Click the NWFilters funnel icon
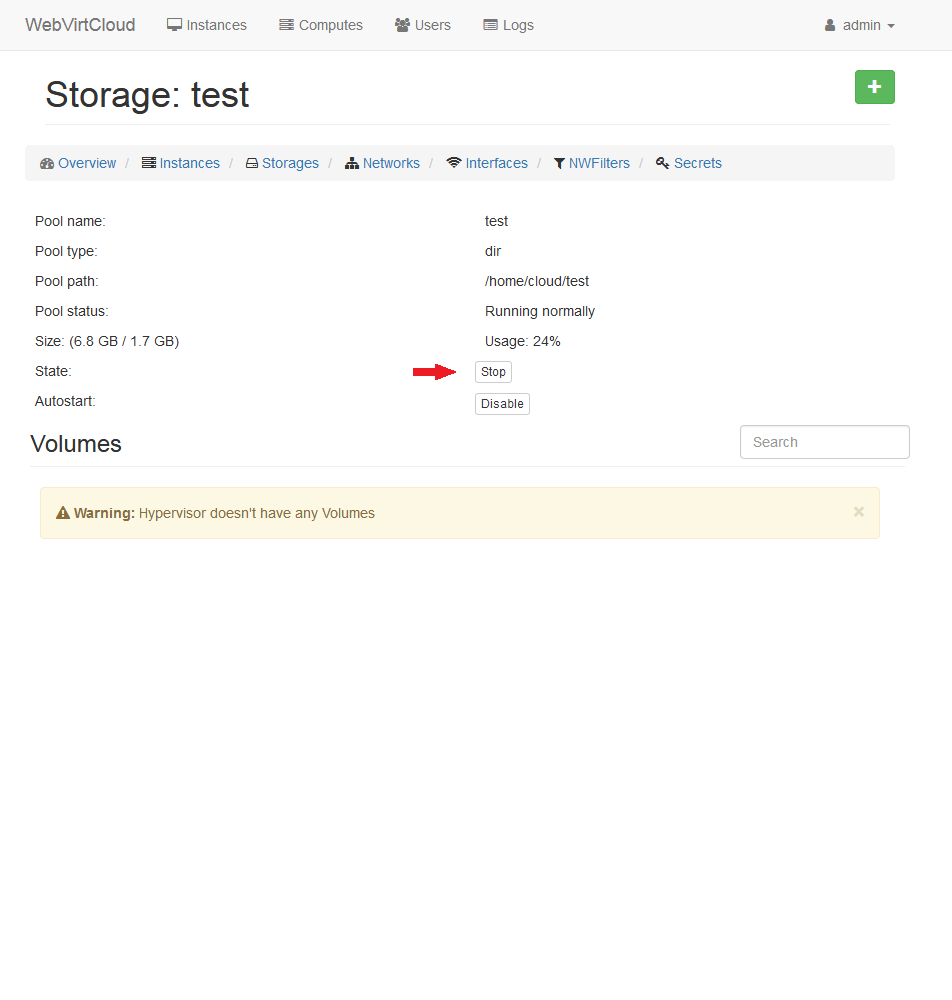Viewport: 952px width, 1000px height. click(559, 163)
